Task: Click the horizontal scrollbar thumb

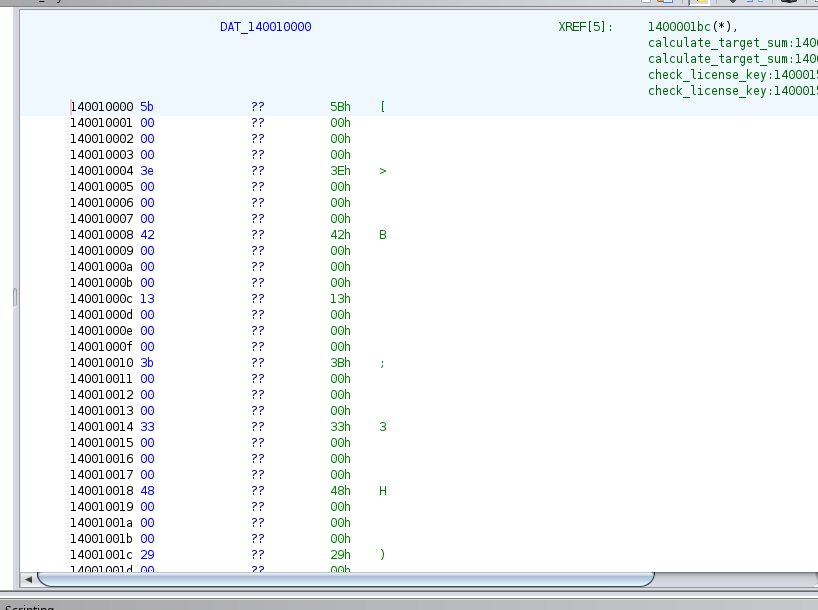Action: point(346,579)
